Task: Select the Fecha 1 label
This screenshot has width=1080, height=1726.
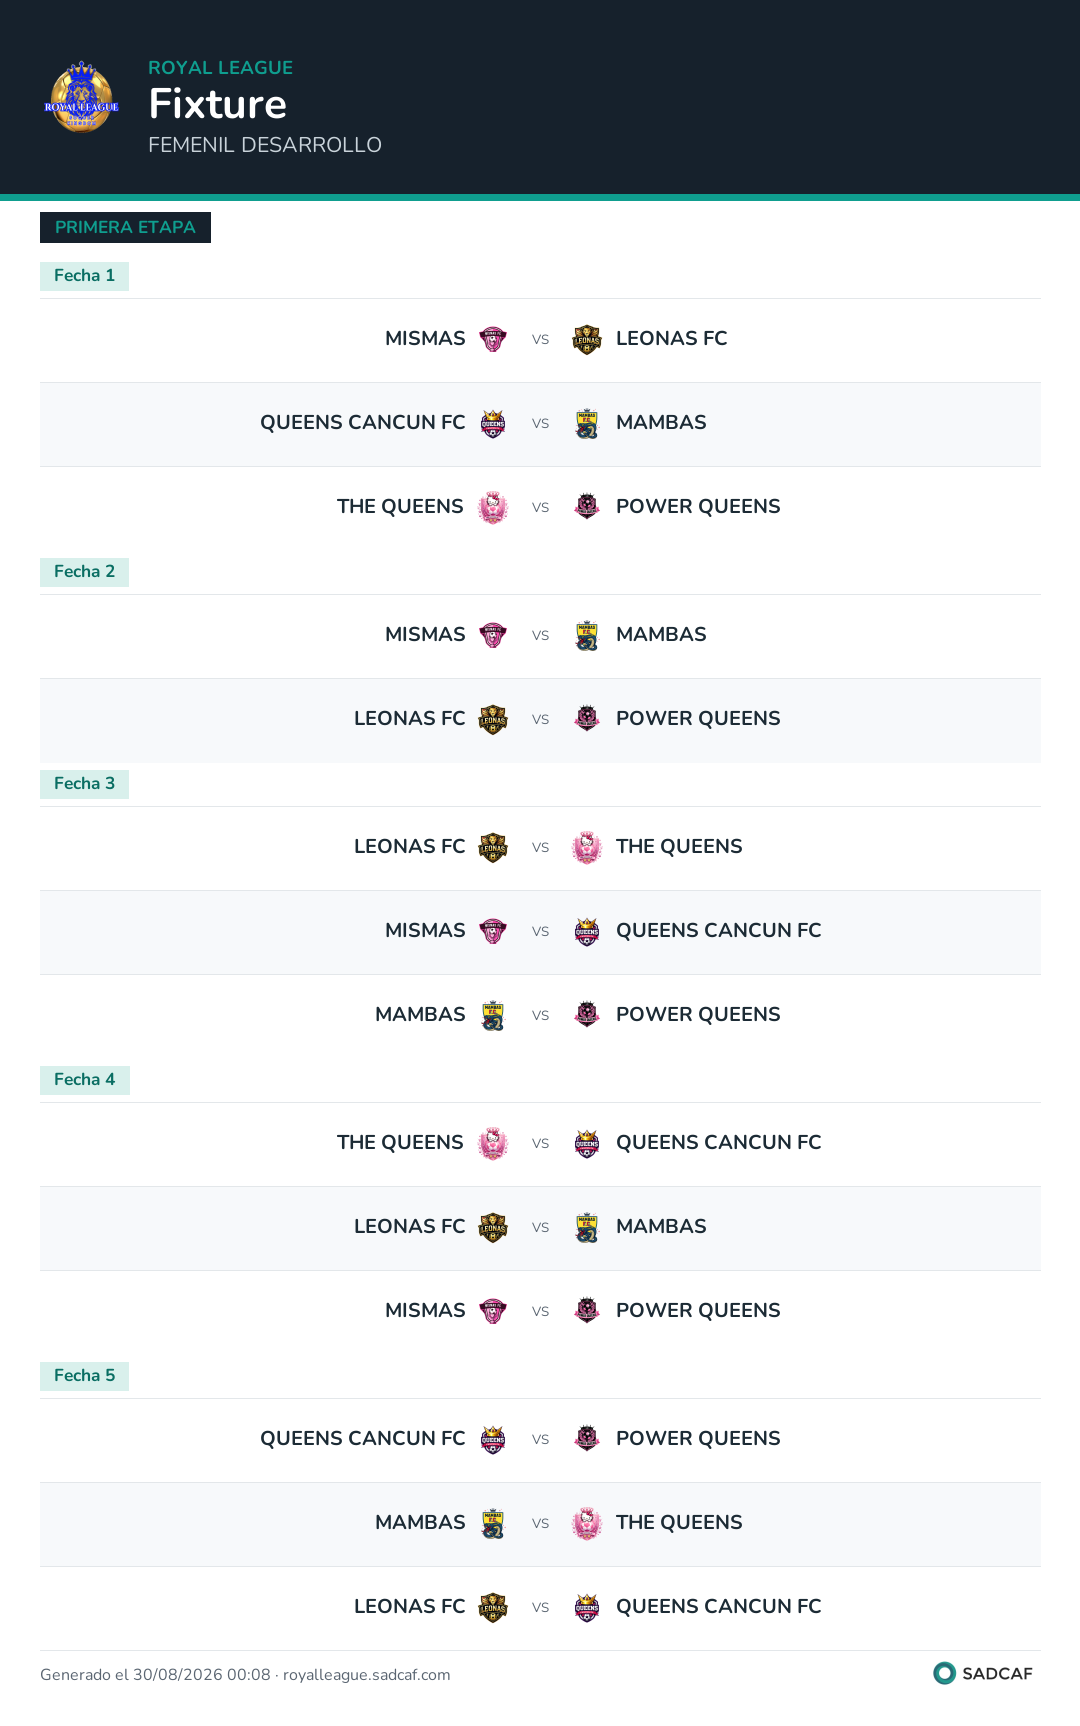Action: (x=84, y=276)
